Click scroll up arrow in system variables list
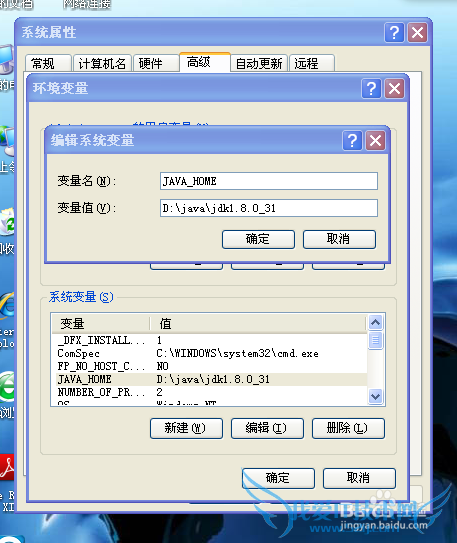Screen dimensions: 457x543 (x=376, y=323)
